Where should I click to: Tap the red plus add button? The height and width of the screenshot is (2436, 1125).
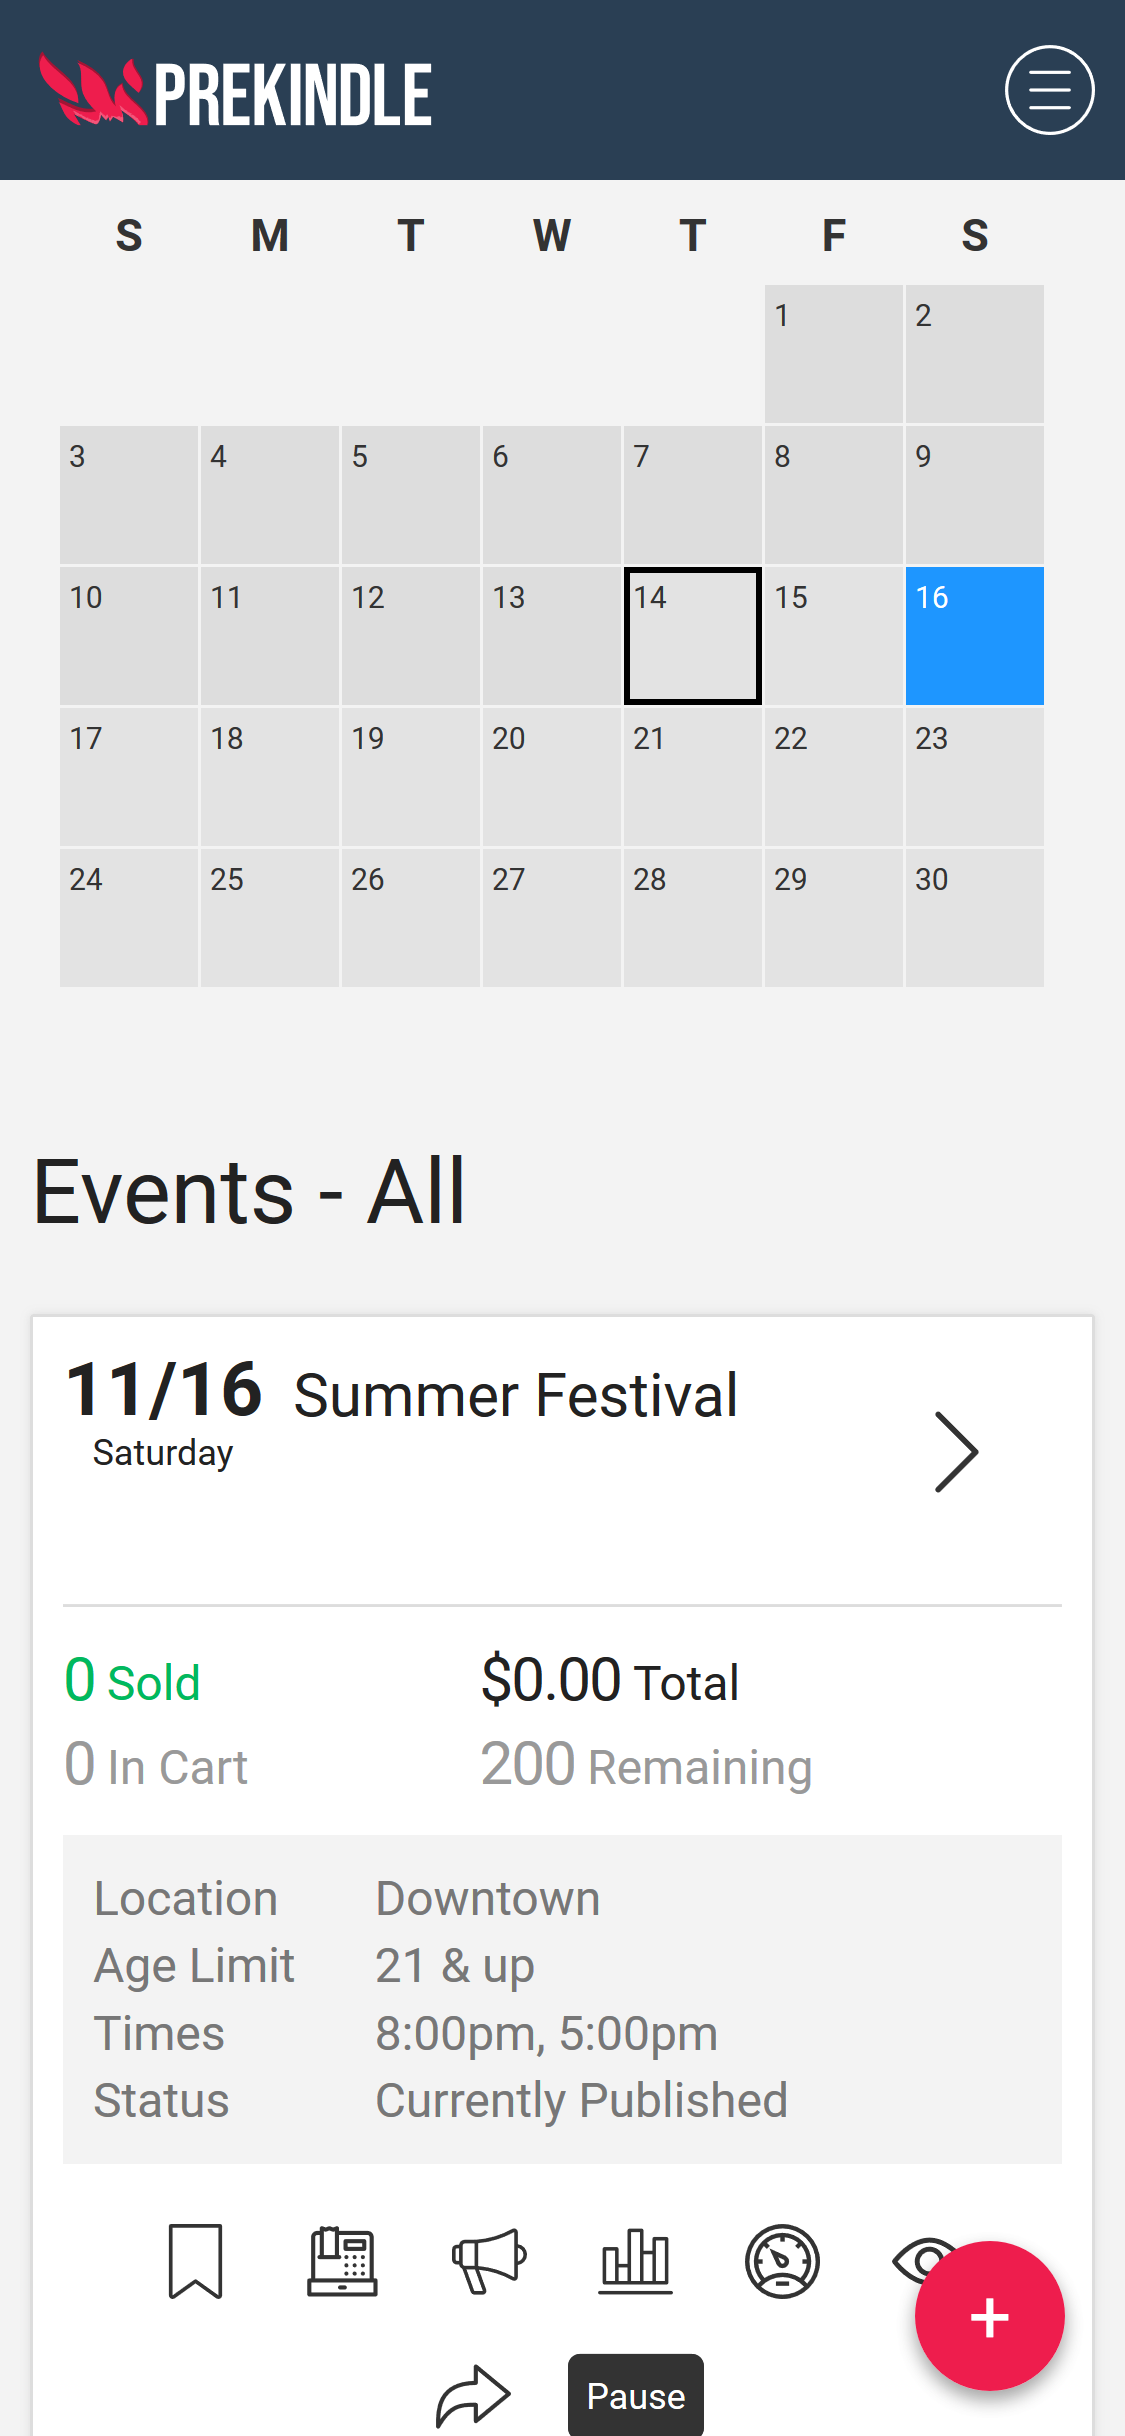[x=989, y=2316]
